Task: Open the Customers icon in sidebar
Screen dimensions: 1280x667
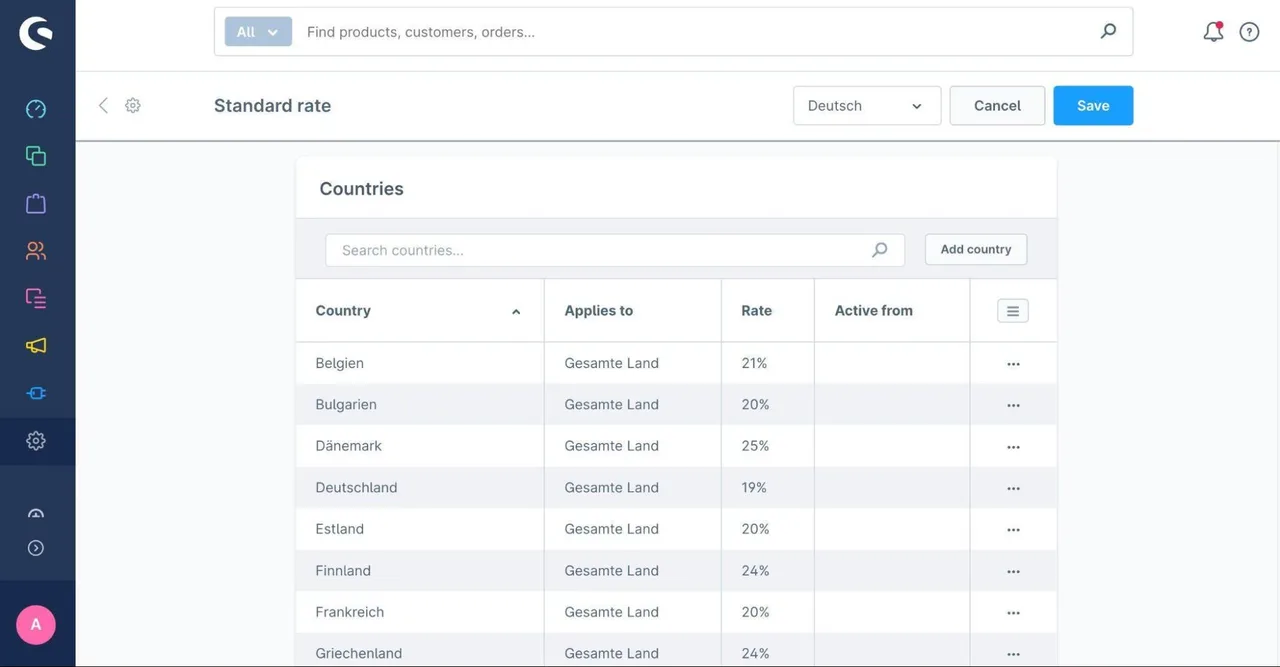Action: point(36,251)
